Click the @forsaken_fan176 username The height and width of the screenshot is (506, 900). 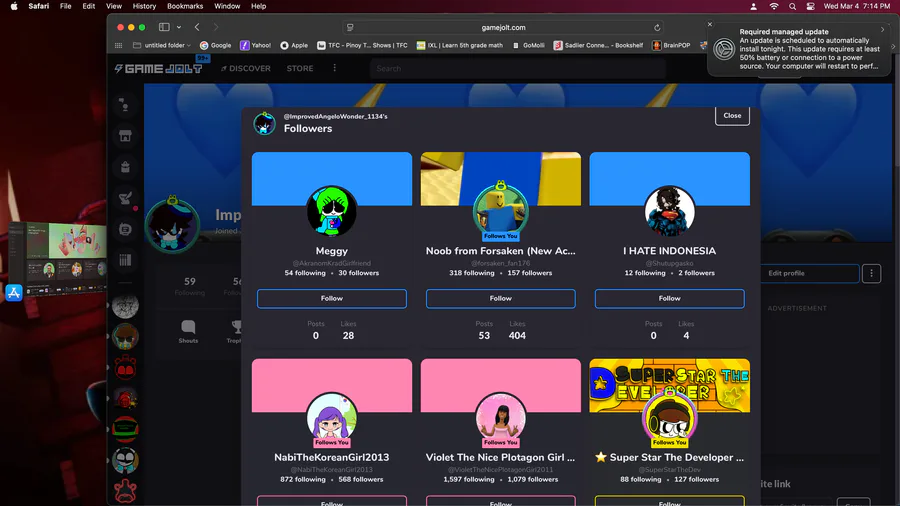coord(501,263)
